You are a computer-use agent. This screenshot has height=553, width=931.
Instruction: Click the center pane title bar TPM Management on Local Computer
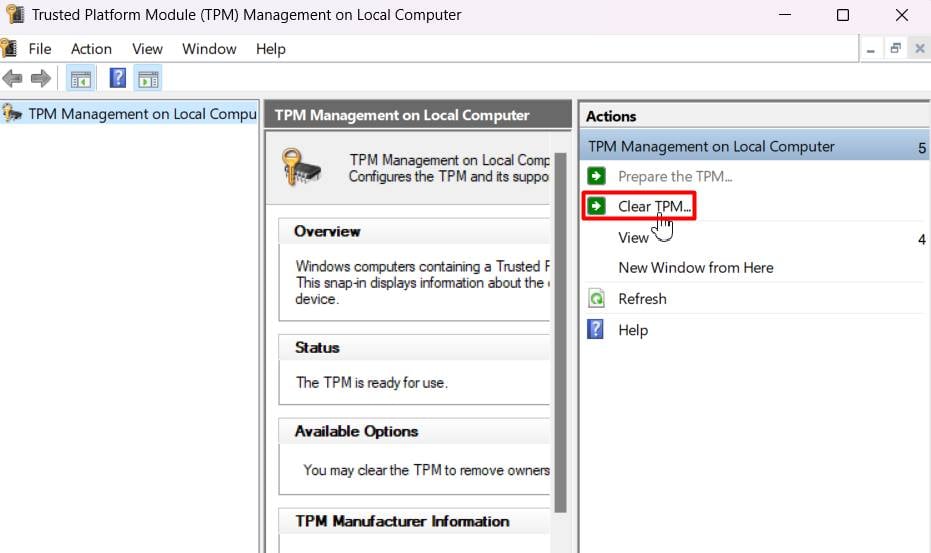click(418, 115)
